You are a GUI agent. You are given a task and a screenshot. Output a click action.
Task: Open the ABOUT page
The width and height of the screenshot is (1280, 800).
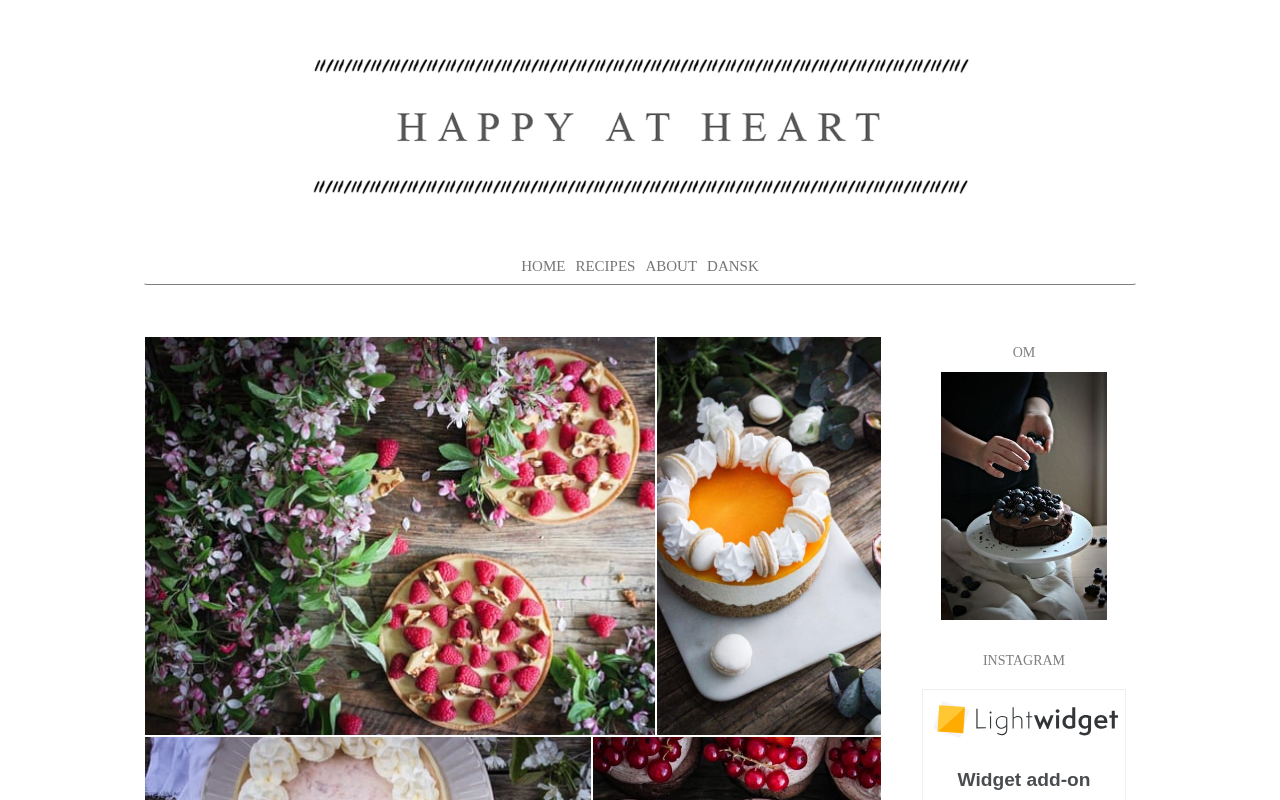[x=671, y=266]
